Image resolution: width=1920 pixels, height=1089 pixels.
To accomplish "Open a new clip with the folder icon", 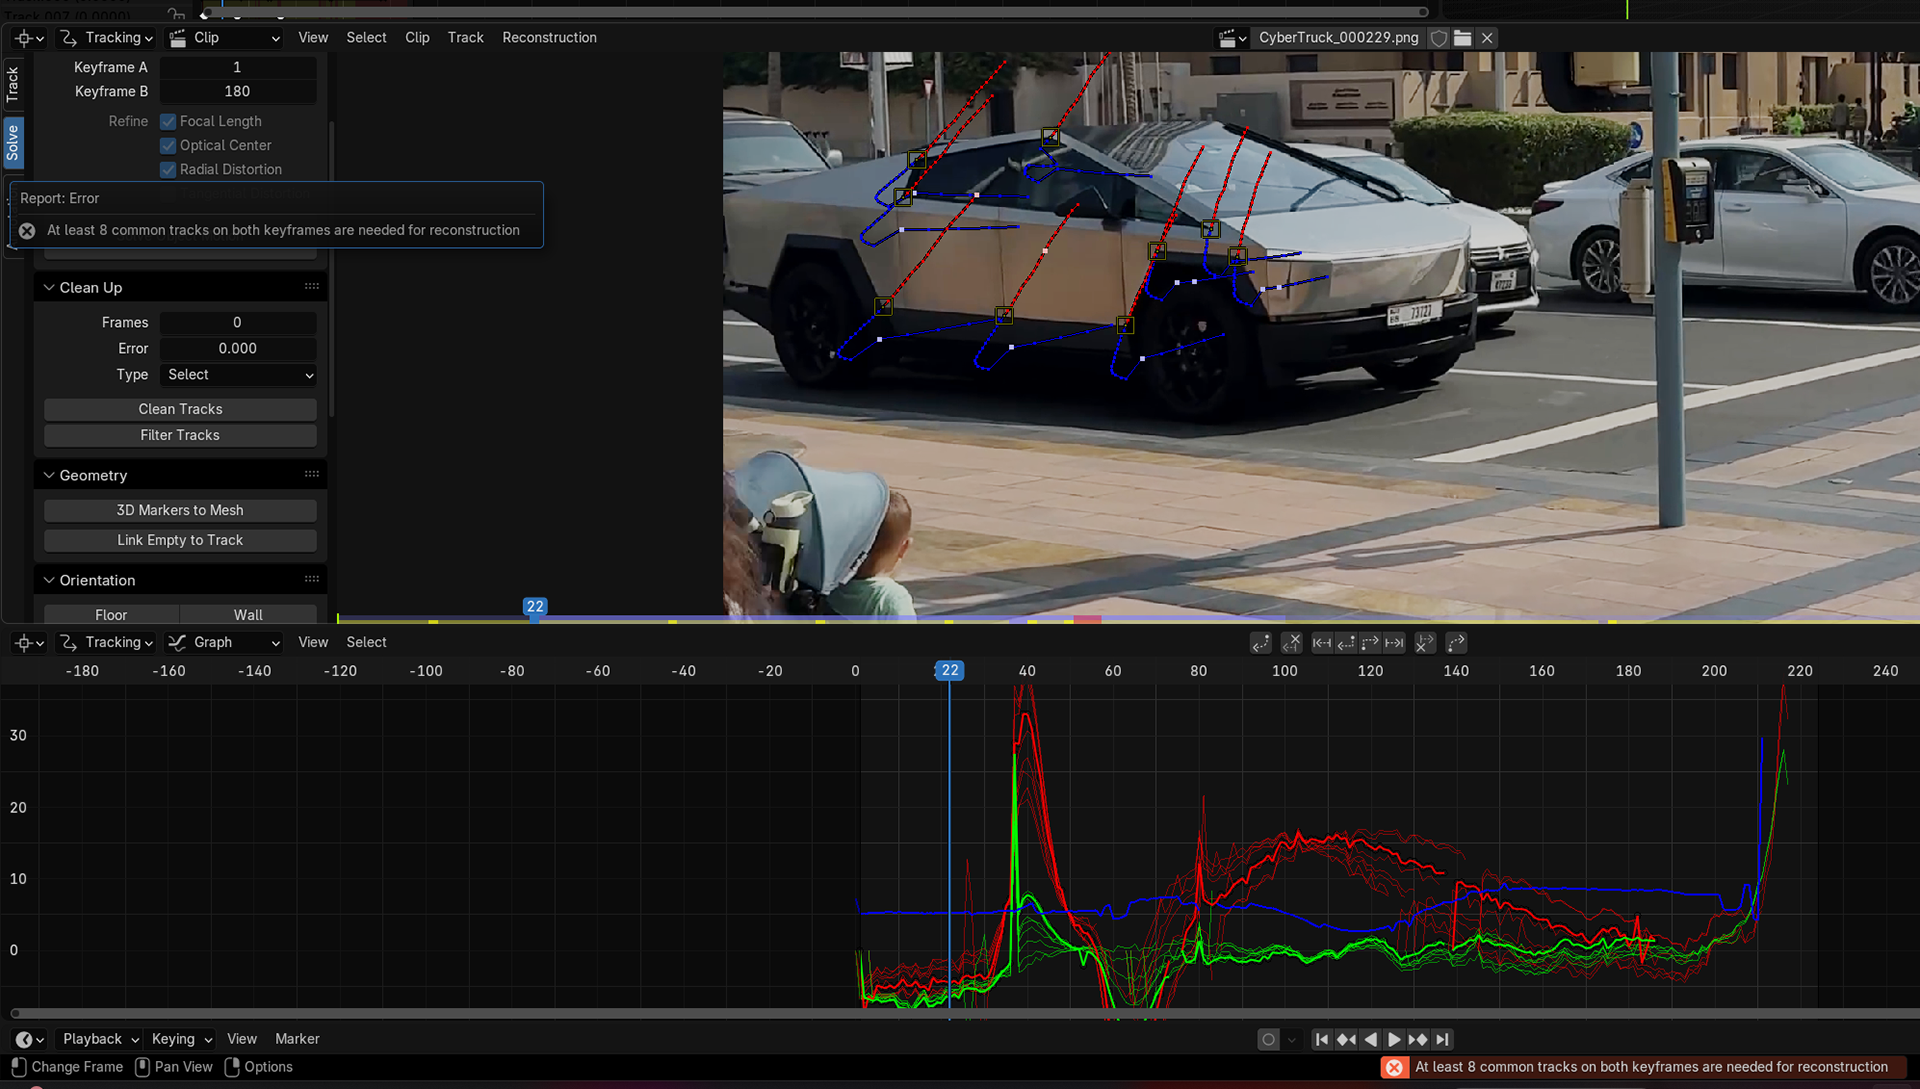I will [1463, 38].
